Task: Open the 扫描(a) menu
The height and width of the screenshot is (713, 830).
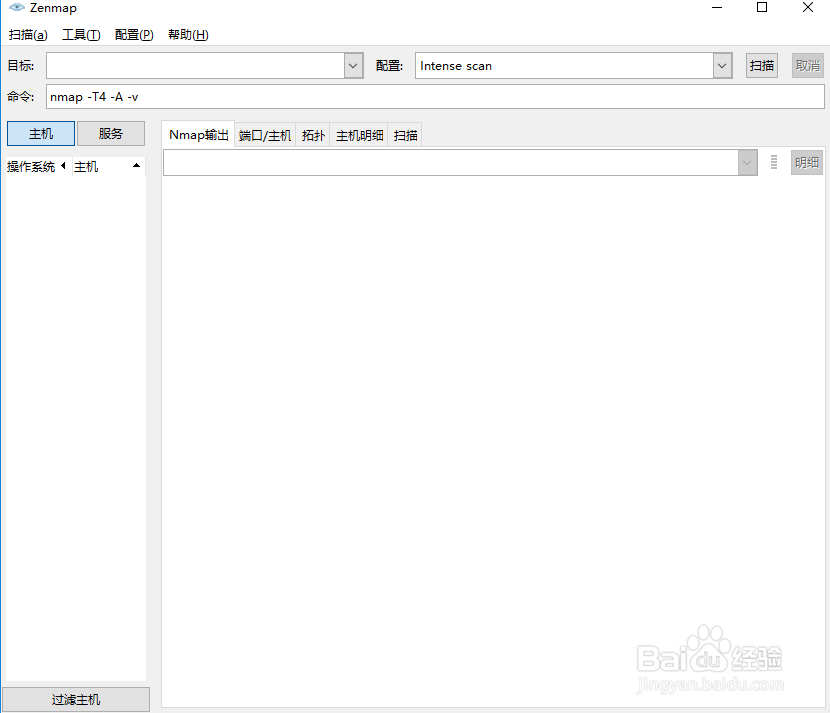Action: pos(28,35)
